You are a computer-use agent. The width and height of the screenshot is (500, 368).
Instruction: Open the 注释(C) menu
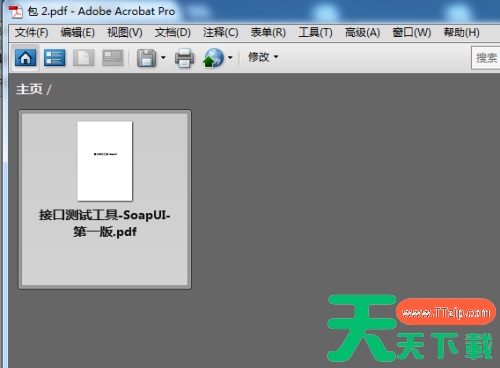221,33
